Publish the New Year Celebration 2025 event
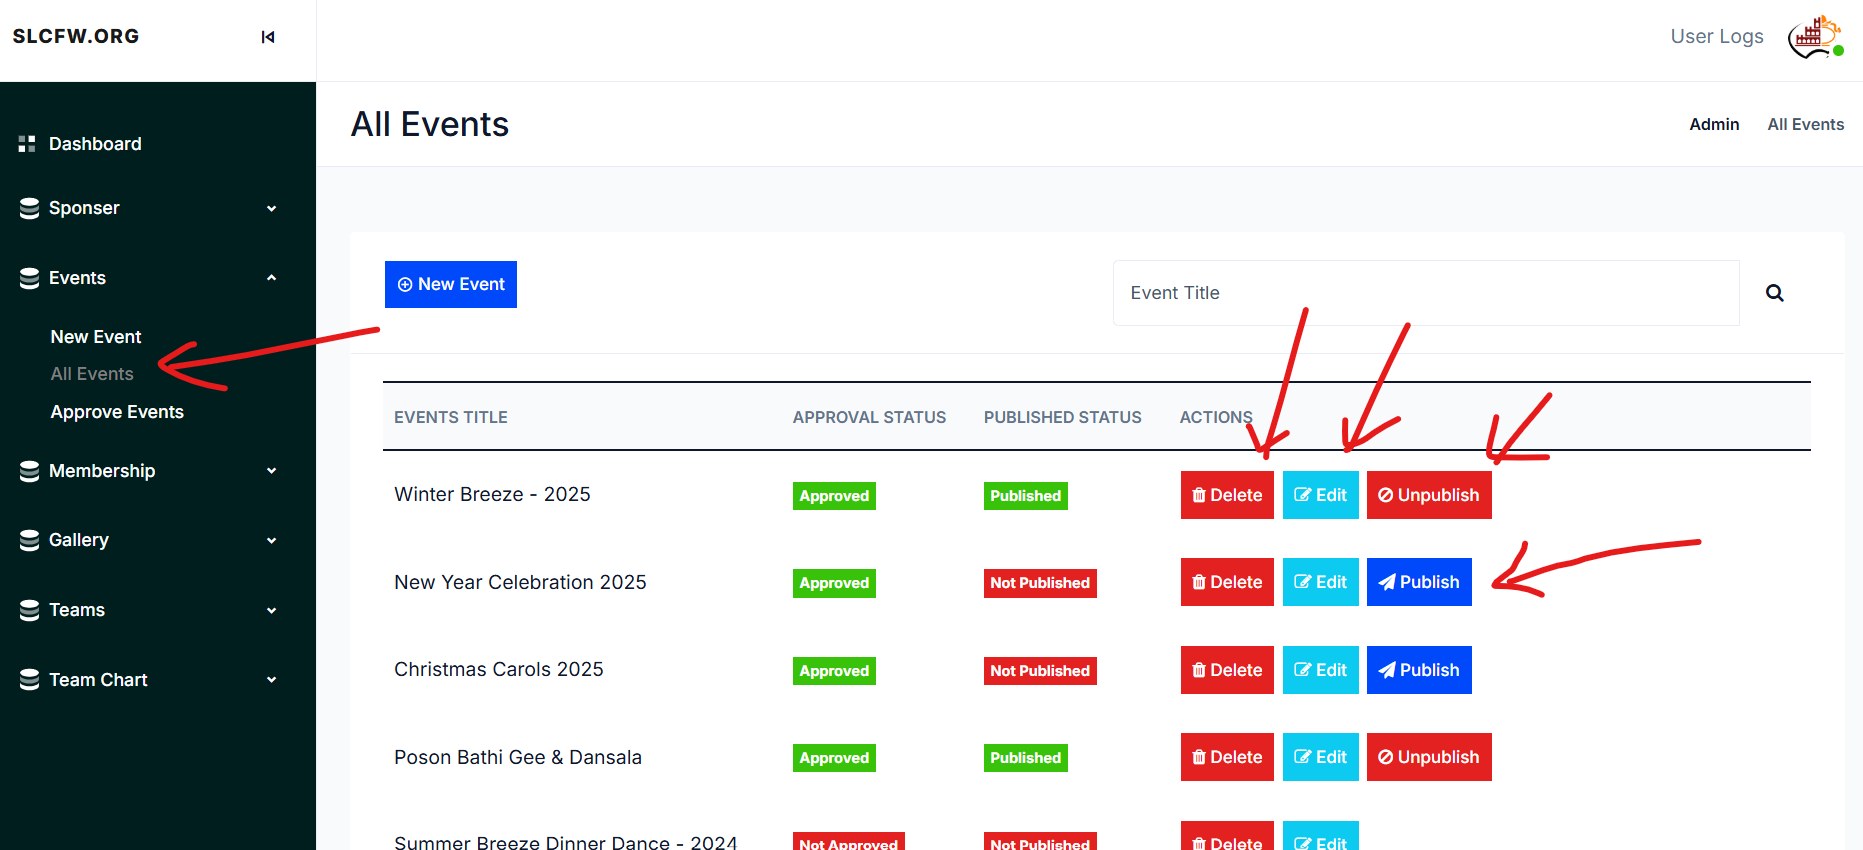 pyautogui.click(x=1419, y=582)
